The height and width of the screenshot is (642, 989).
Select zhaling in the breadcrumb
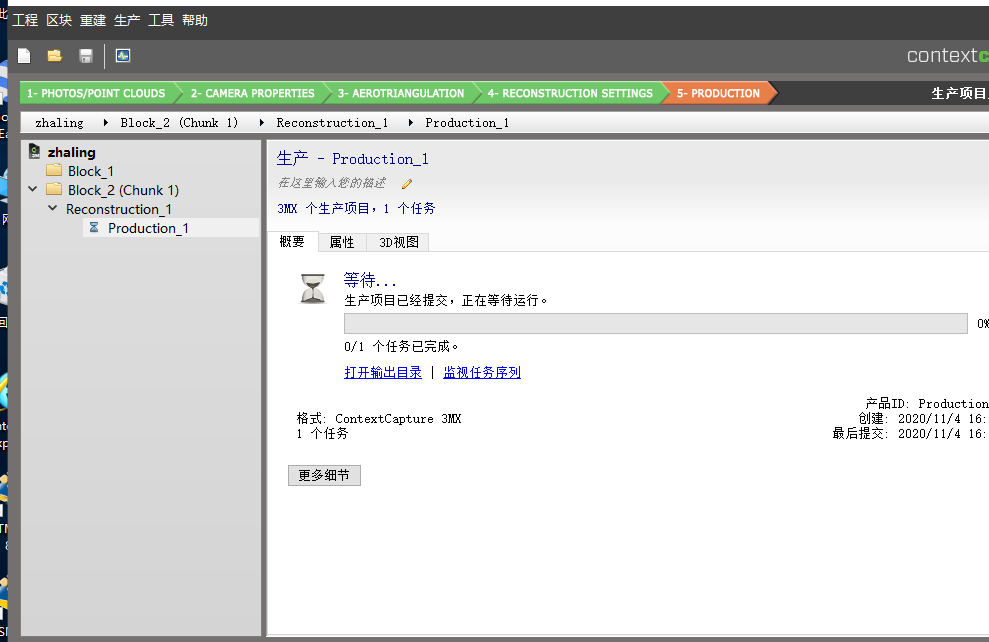[x=59, y=122]
